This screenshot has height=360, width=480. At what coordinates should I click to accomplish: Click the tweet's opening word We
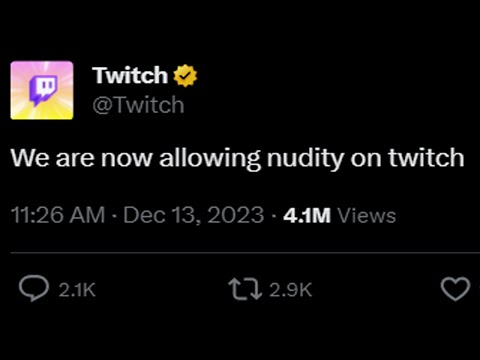30,157
